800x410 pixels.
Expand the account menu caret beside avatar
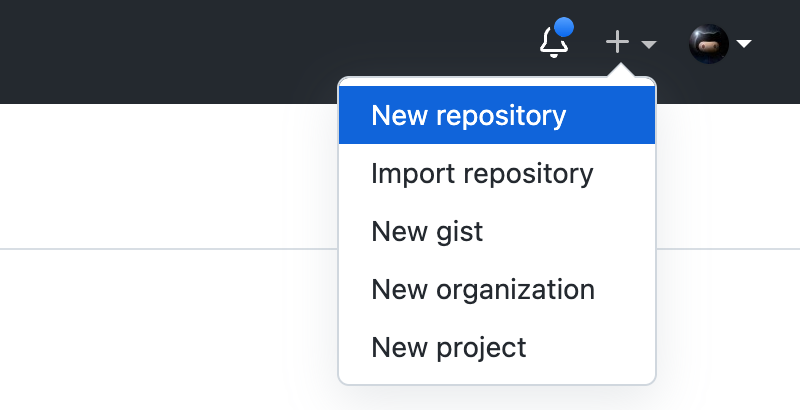744,44
